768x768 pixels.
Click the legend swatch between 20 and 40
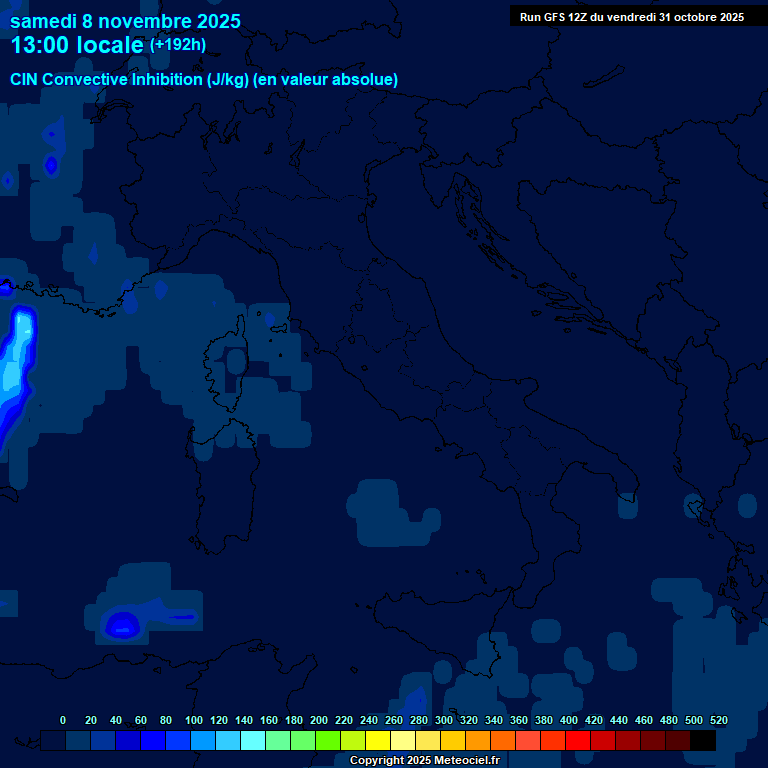click(103, 740)
